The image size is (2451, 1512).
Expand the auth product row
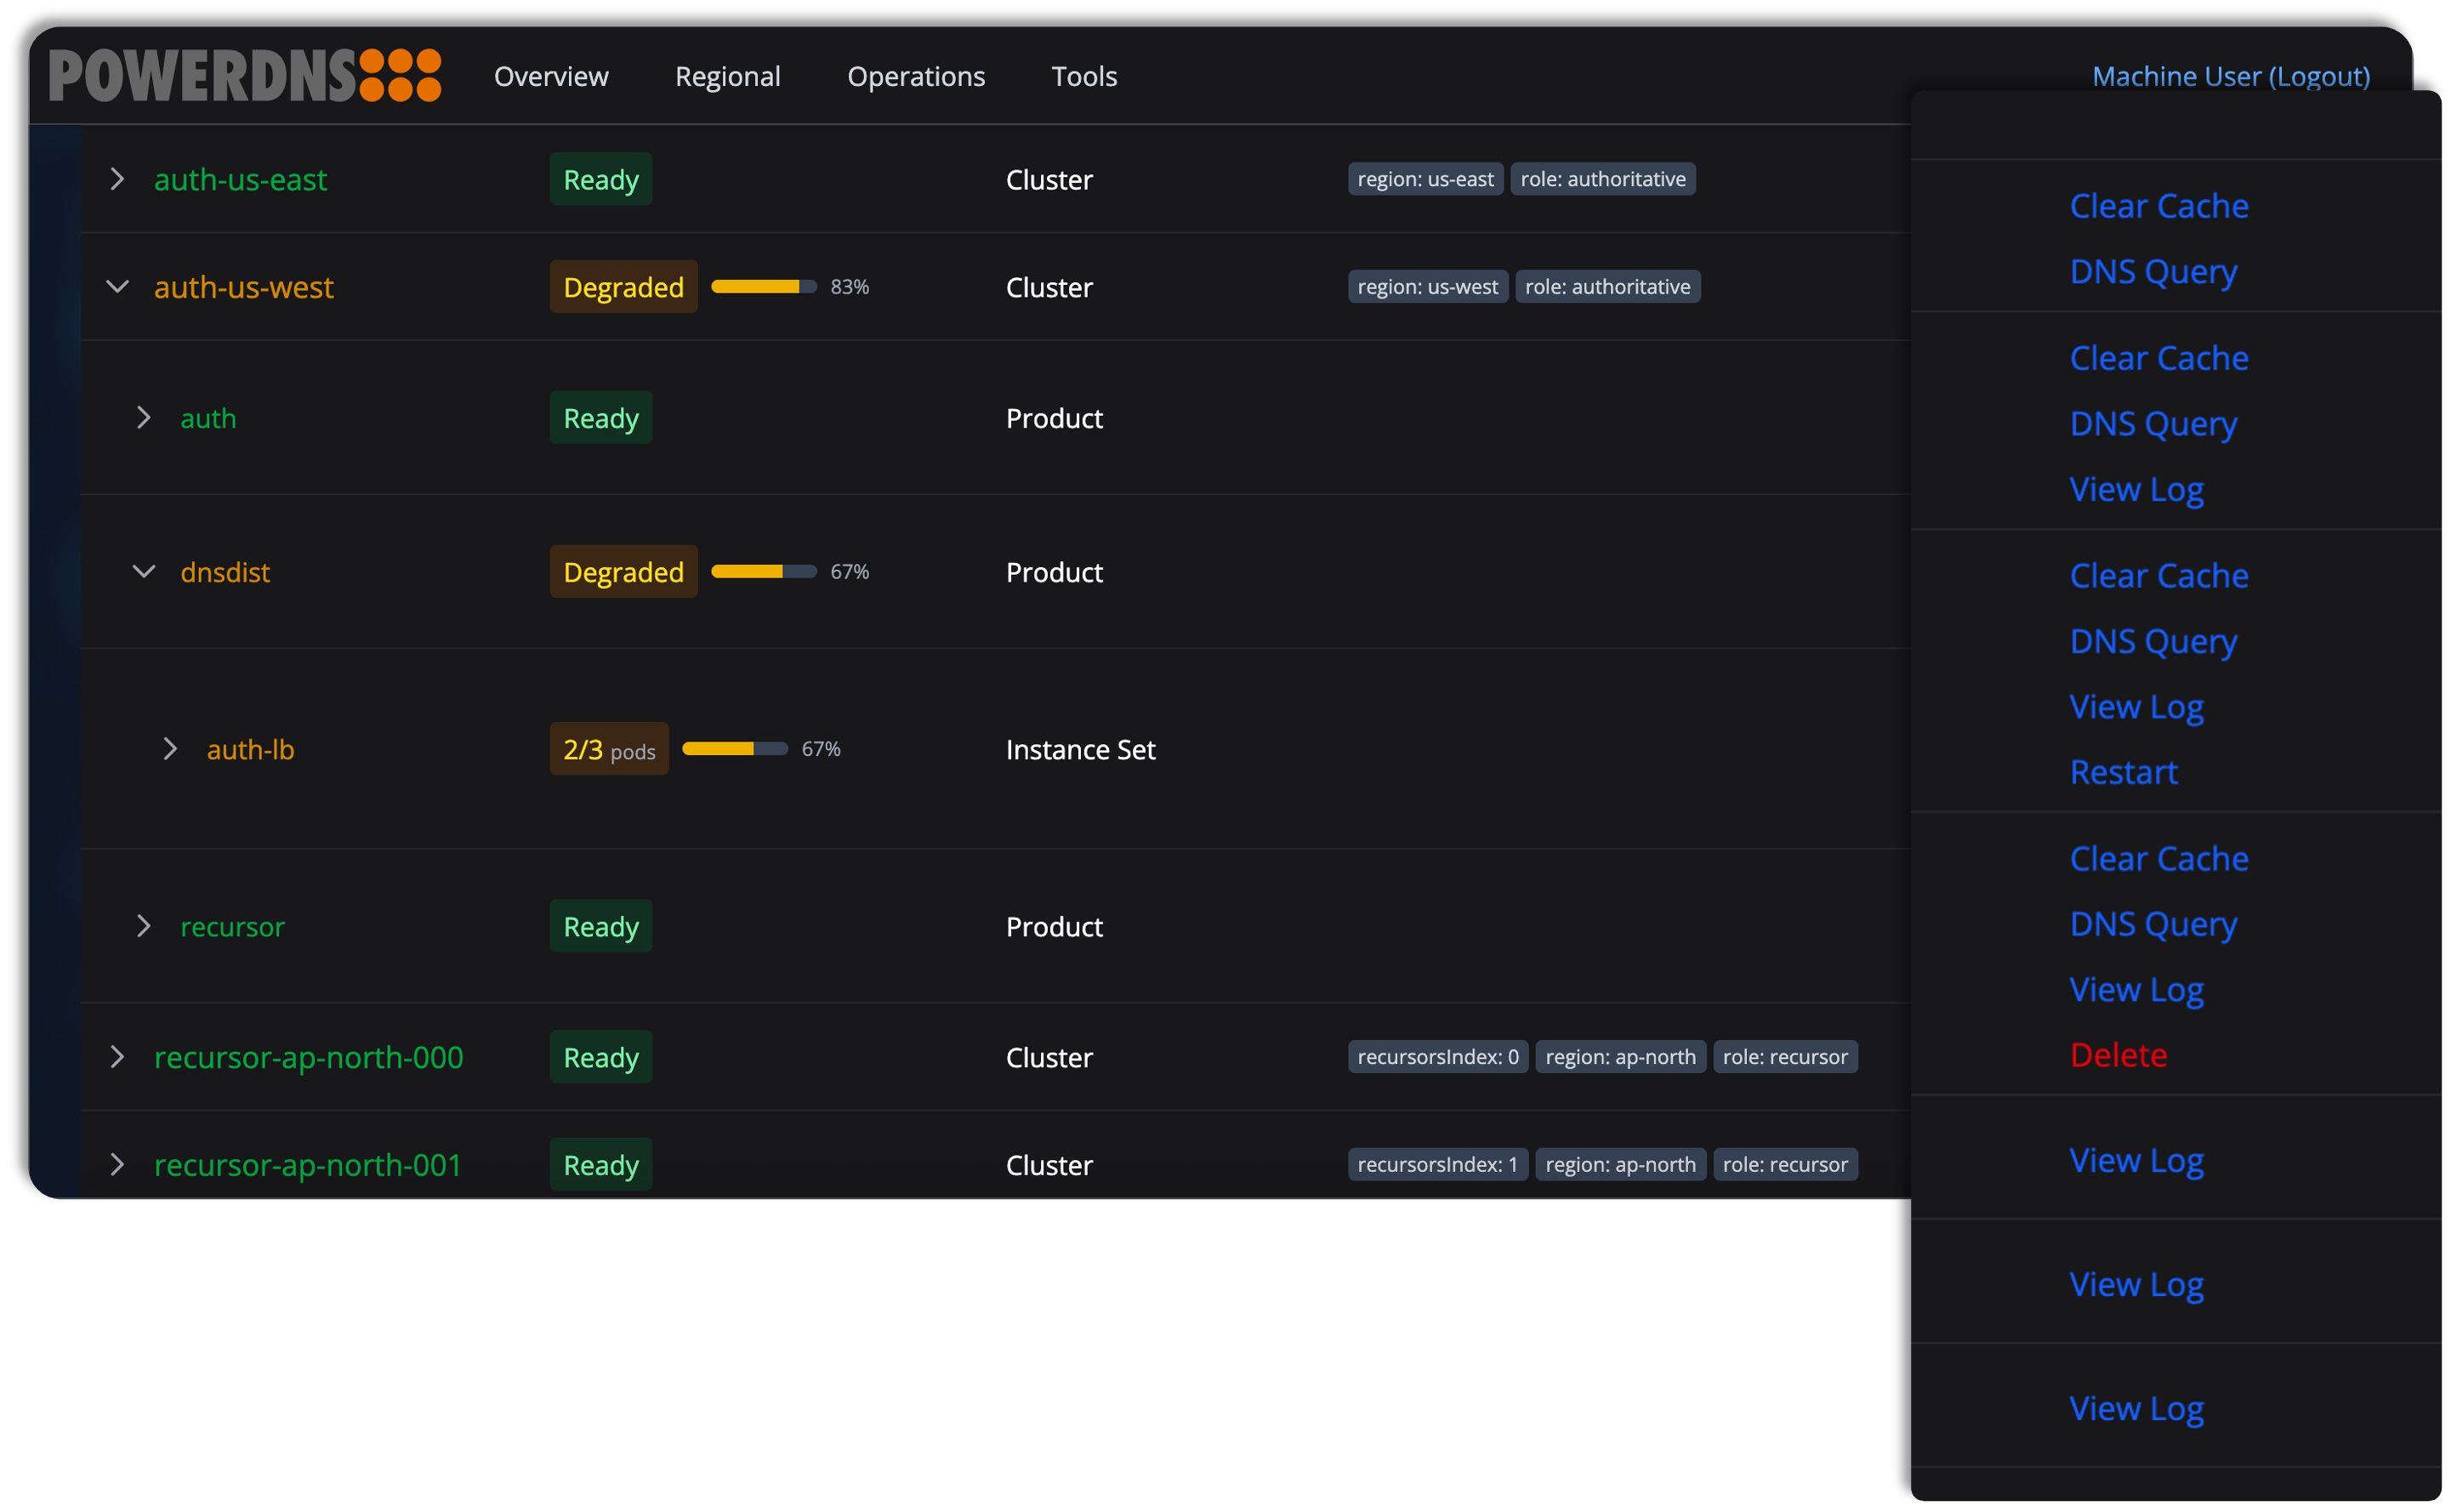click(x=144, y=418)
